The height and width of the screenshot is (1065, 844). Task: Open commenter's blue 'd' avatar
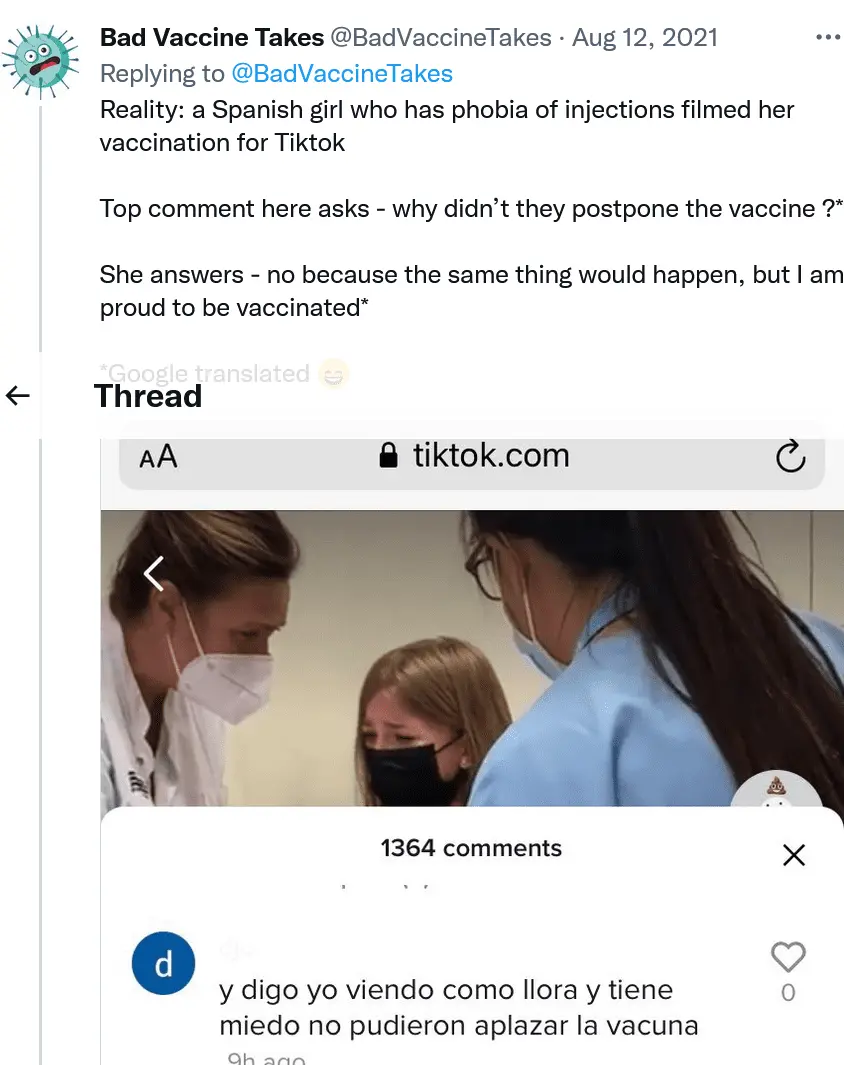[164, 963]
